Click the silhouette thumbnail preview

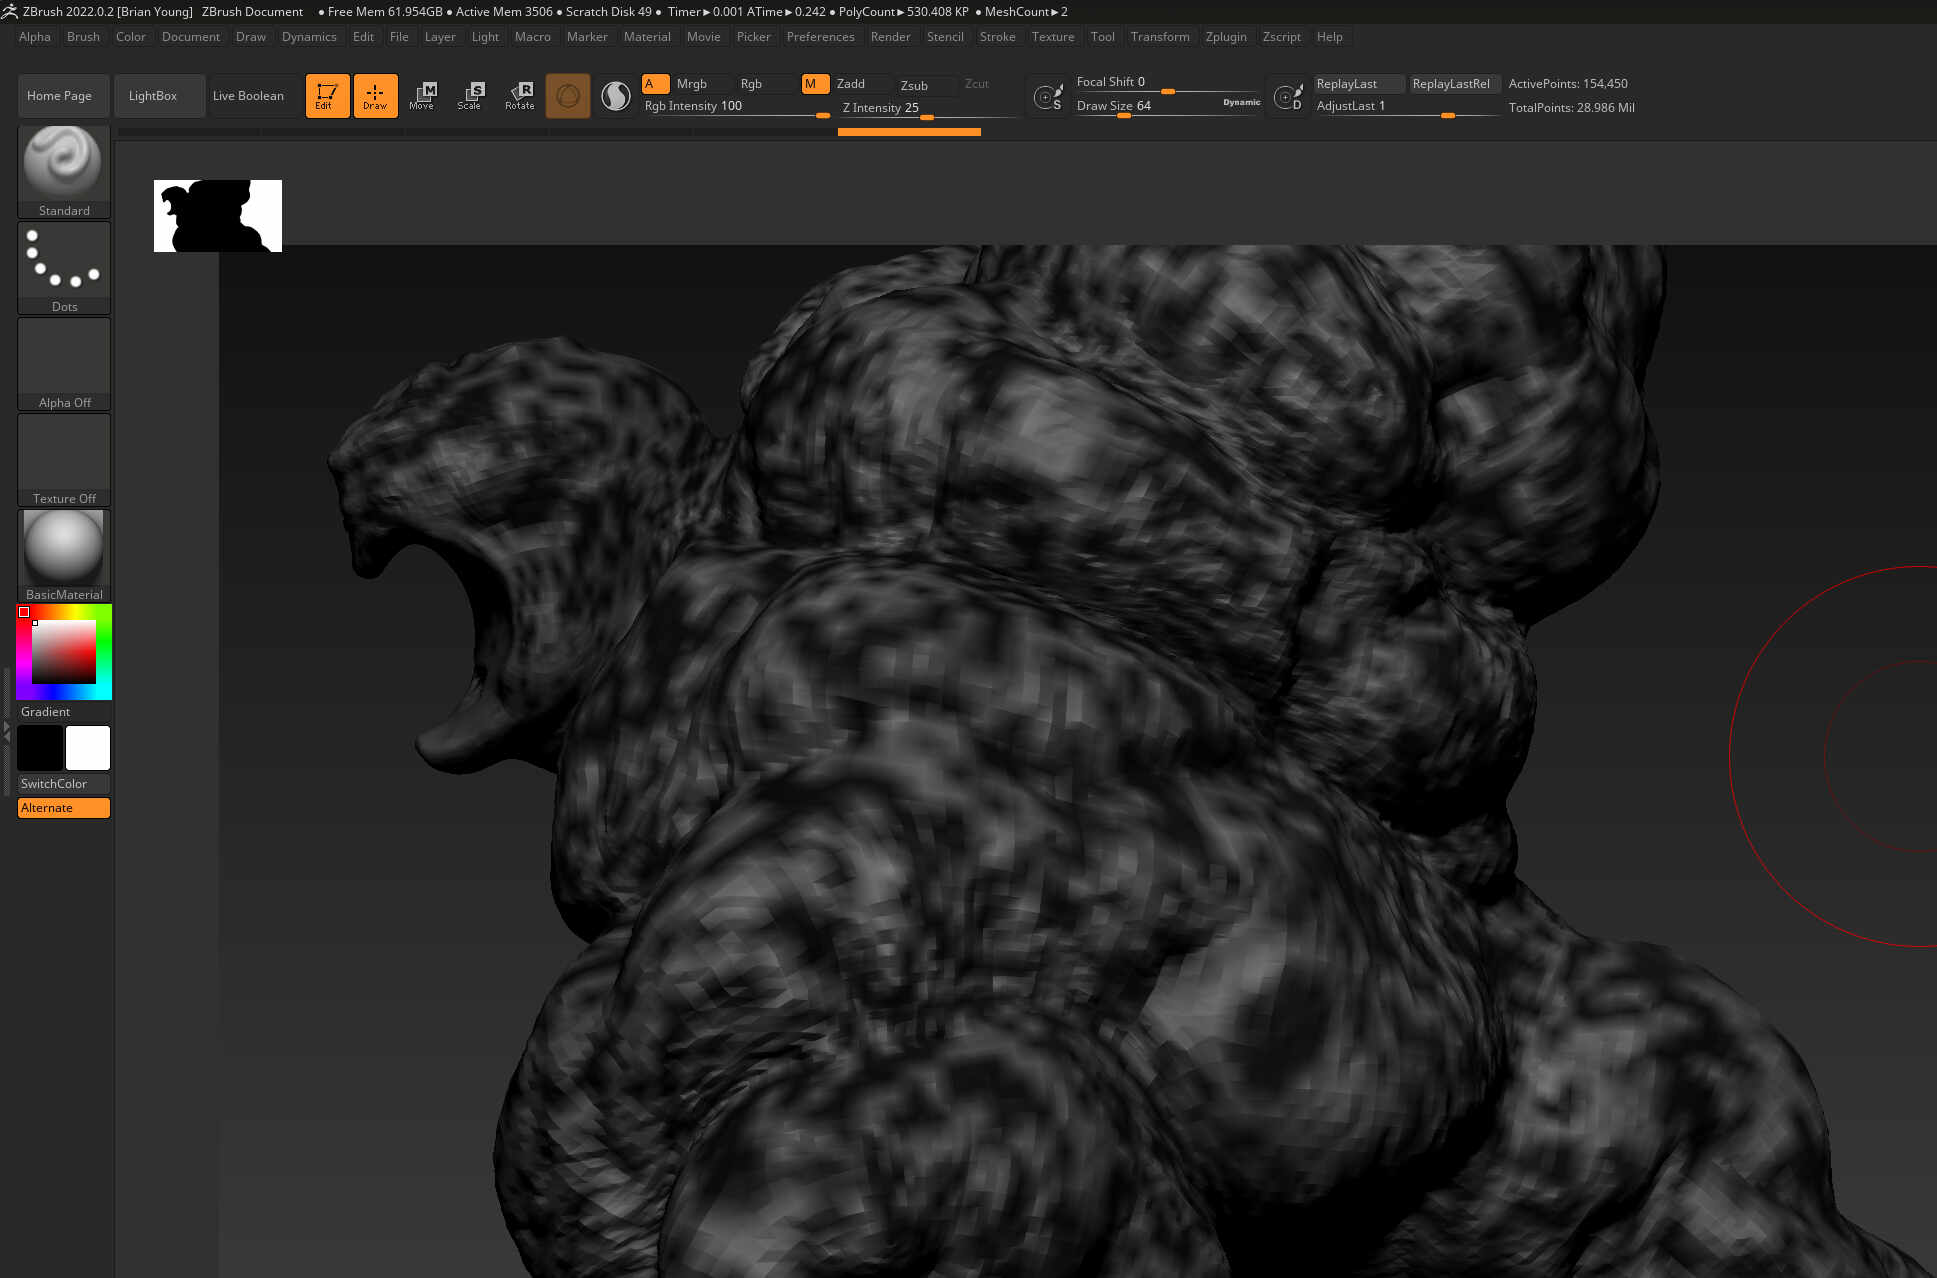click(218, 216)
